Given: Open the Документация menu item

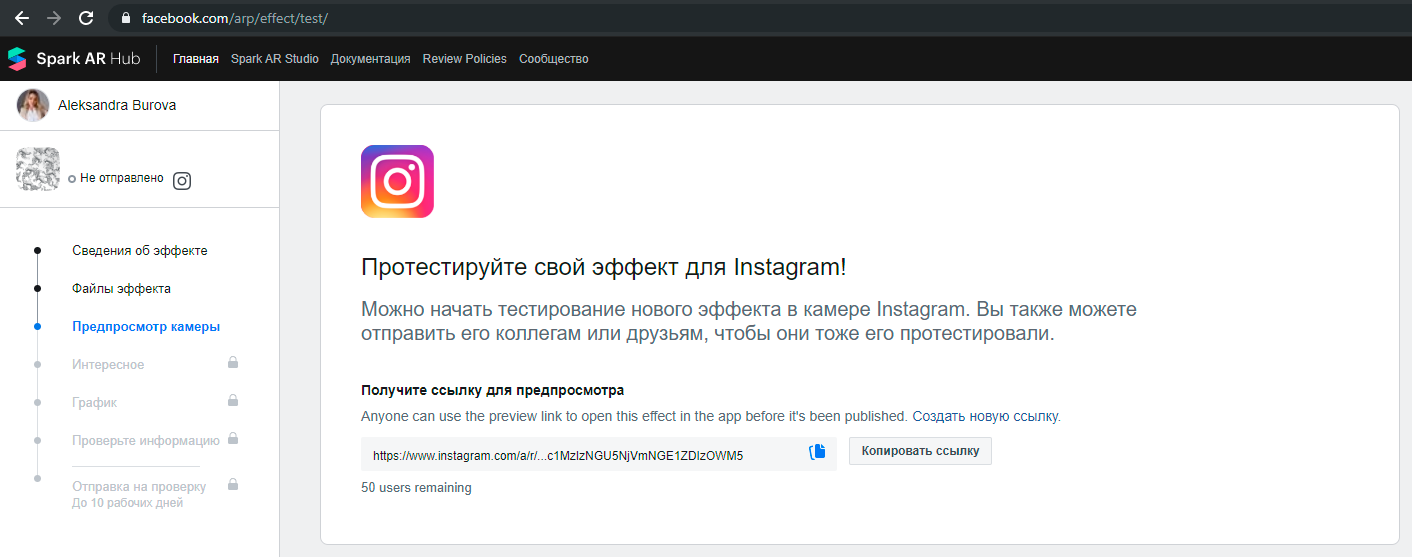Looking at the screenshot, I should coord(370,59).
